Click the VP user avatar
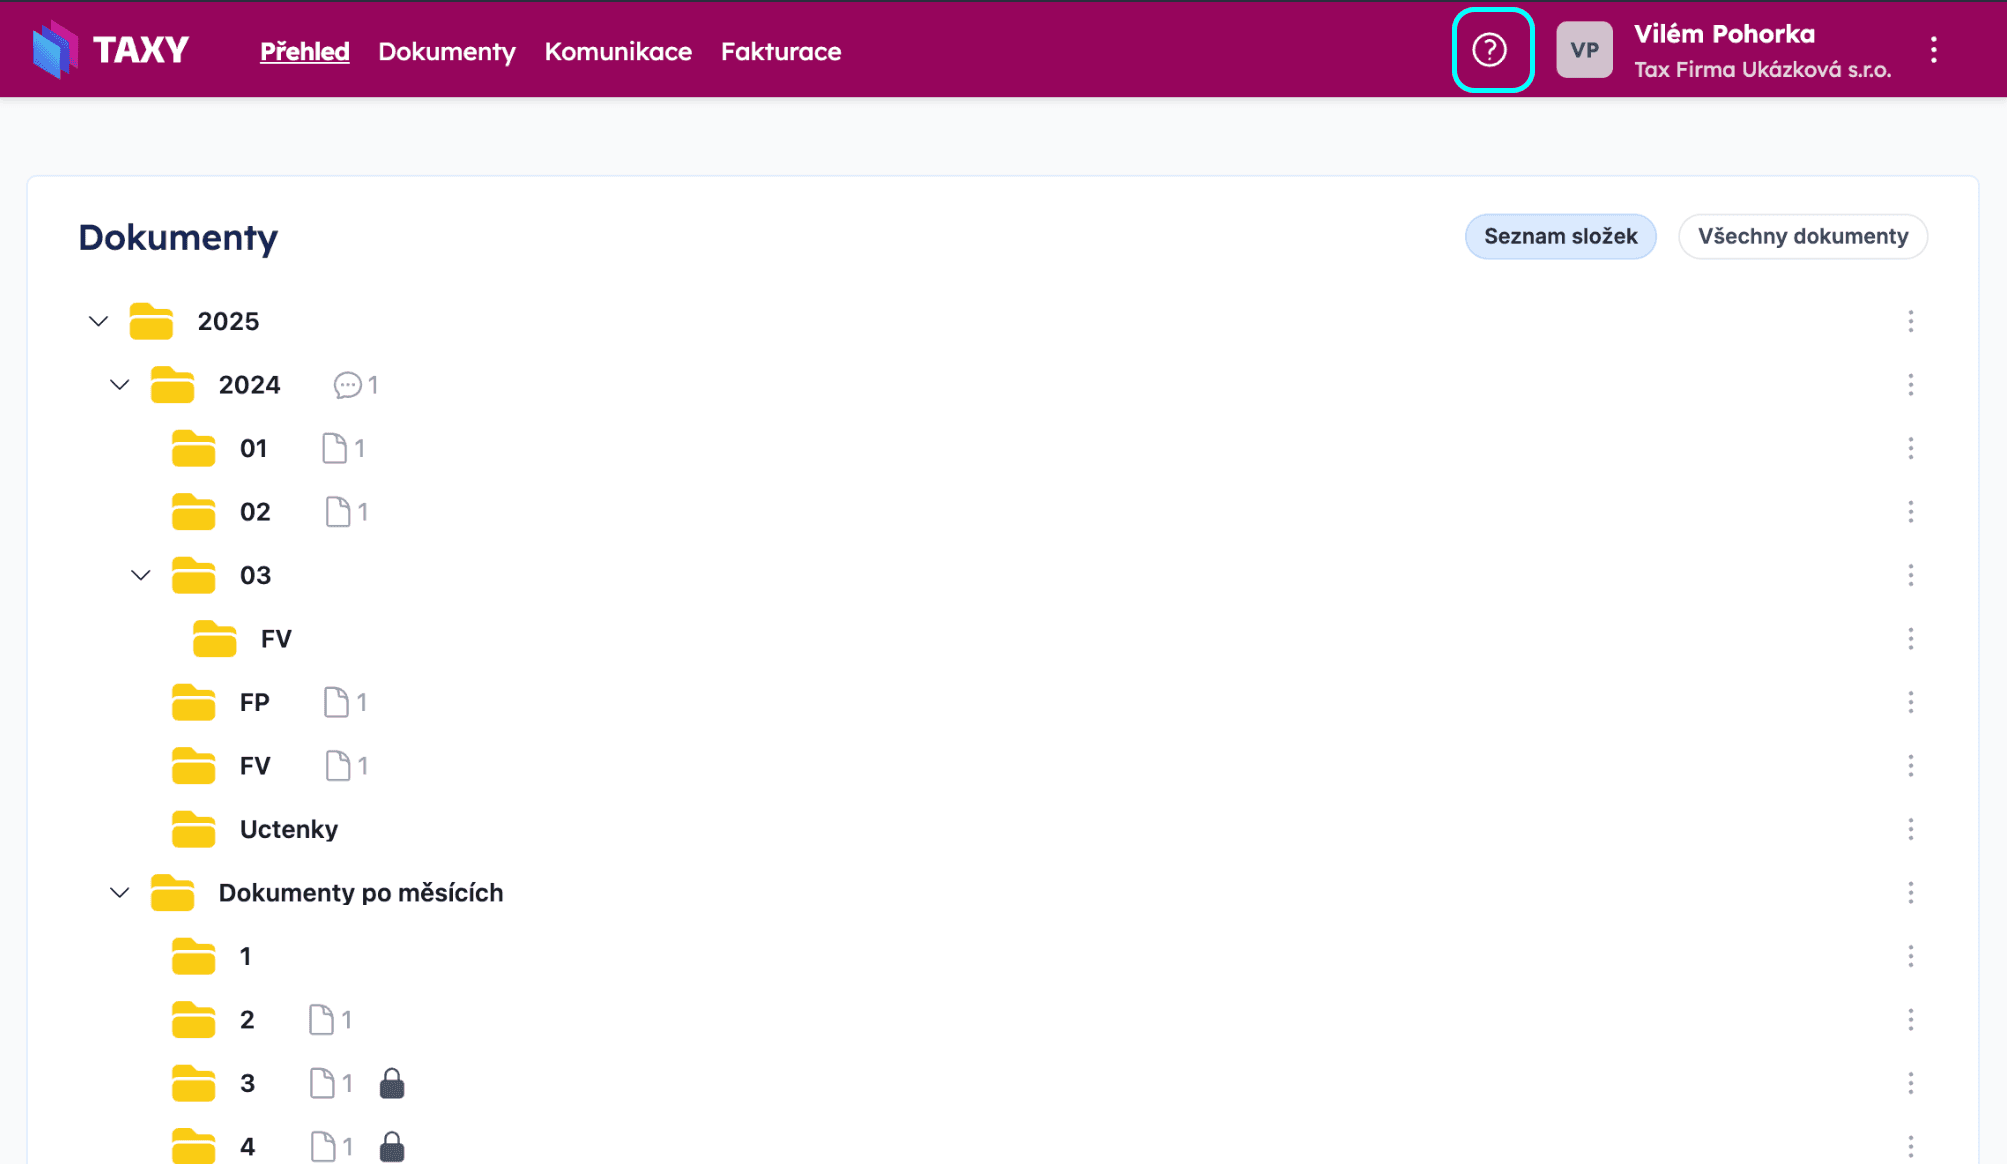Screen dimensions: 2007x1164 coord(1584,50)
